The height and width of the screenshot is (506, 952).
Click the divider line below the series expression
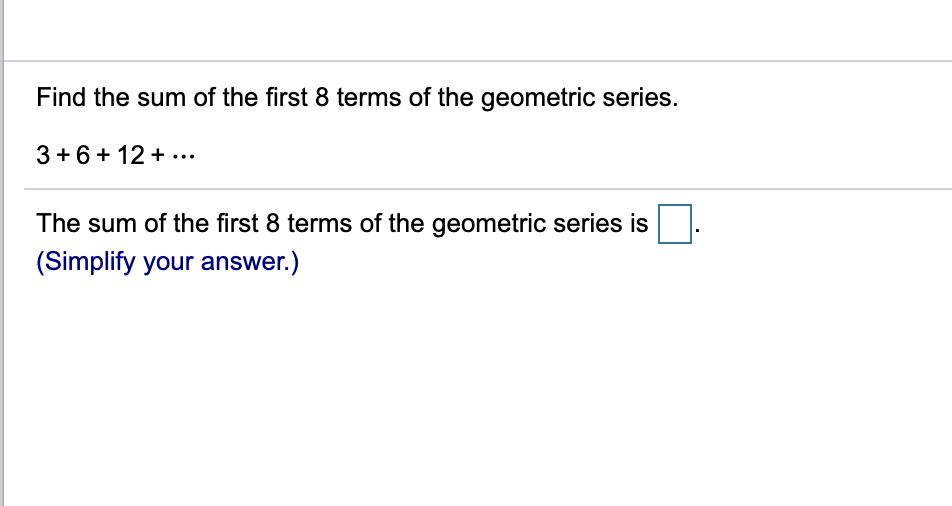tap(488, 189)
